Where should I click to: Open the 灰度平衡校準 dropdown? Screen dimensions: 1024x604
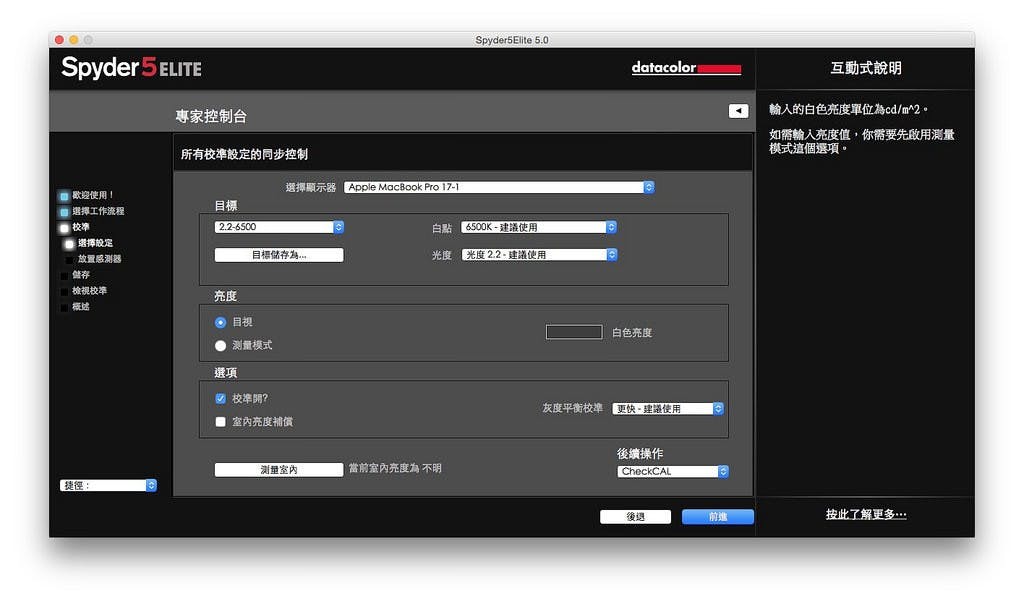[667, 409]
